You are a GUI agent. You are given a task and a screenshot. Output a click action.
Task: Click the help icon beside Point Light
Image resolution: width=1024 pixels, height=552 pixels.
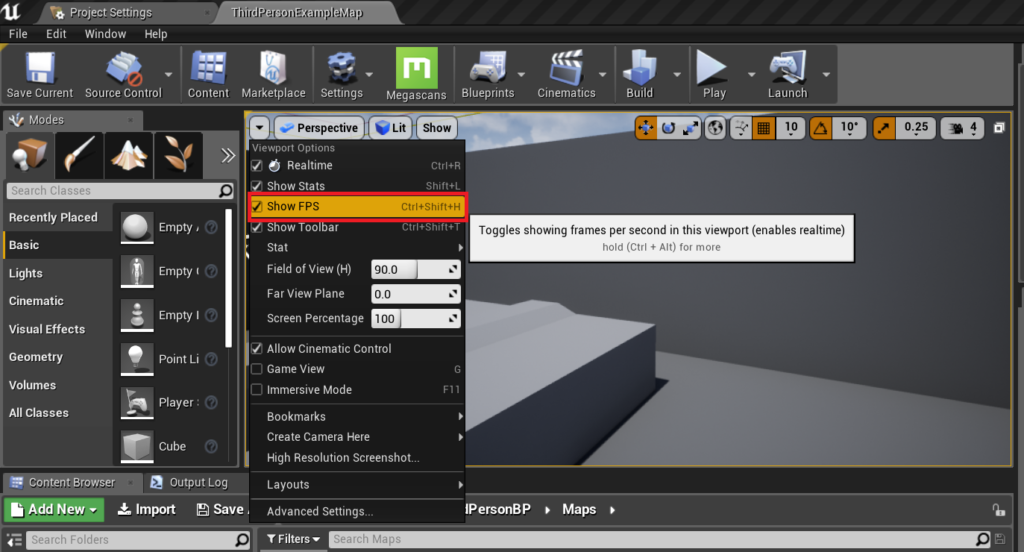pyautogui.click(x=211, y=359)
